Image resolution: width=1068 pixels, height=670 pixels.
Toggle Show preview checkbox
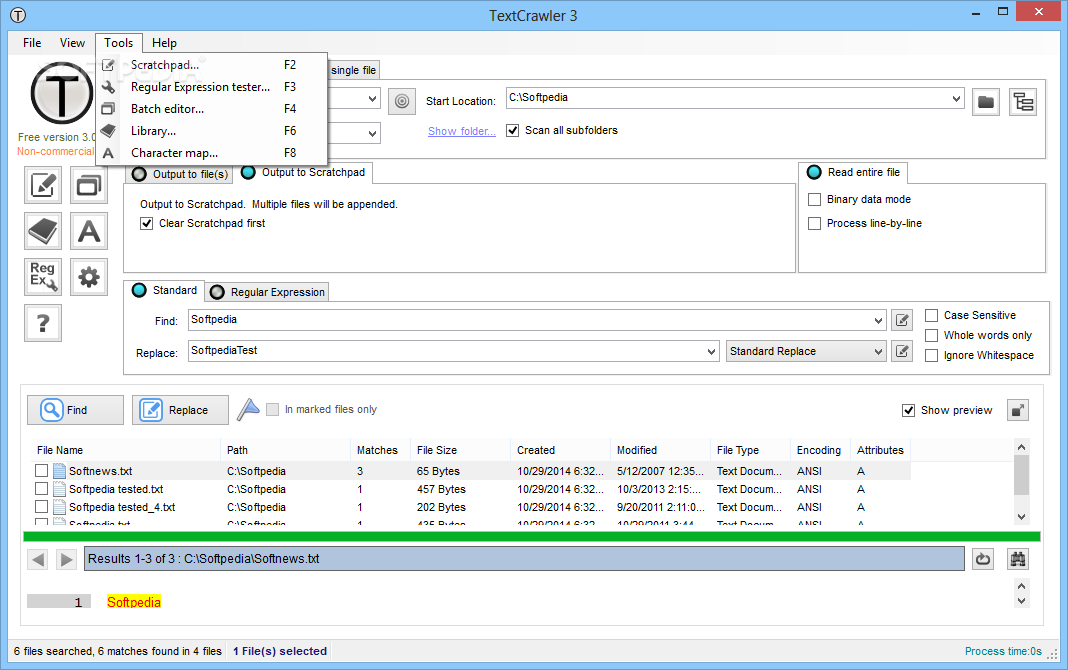coord(908,410)
